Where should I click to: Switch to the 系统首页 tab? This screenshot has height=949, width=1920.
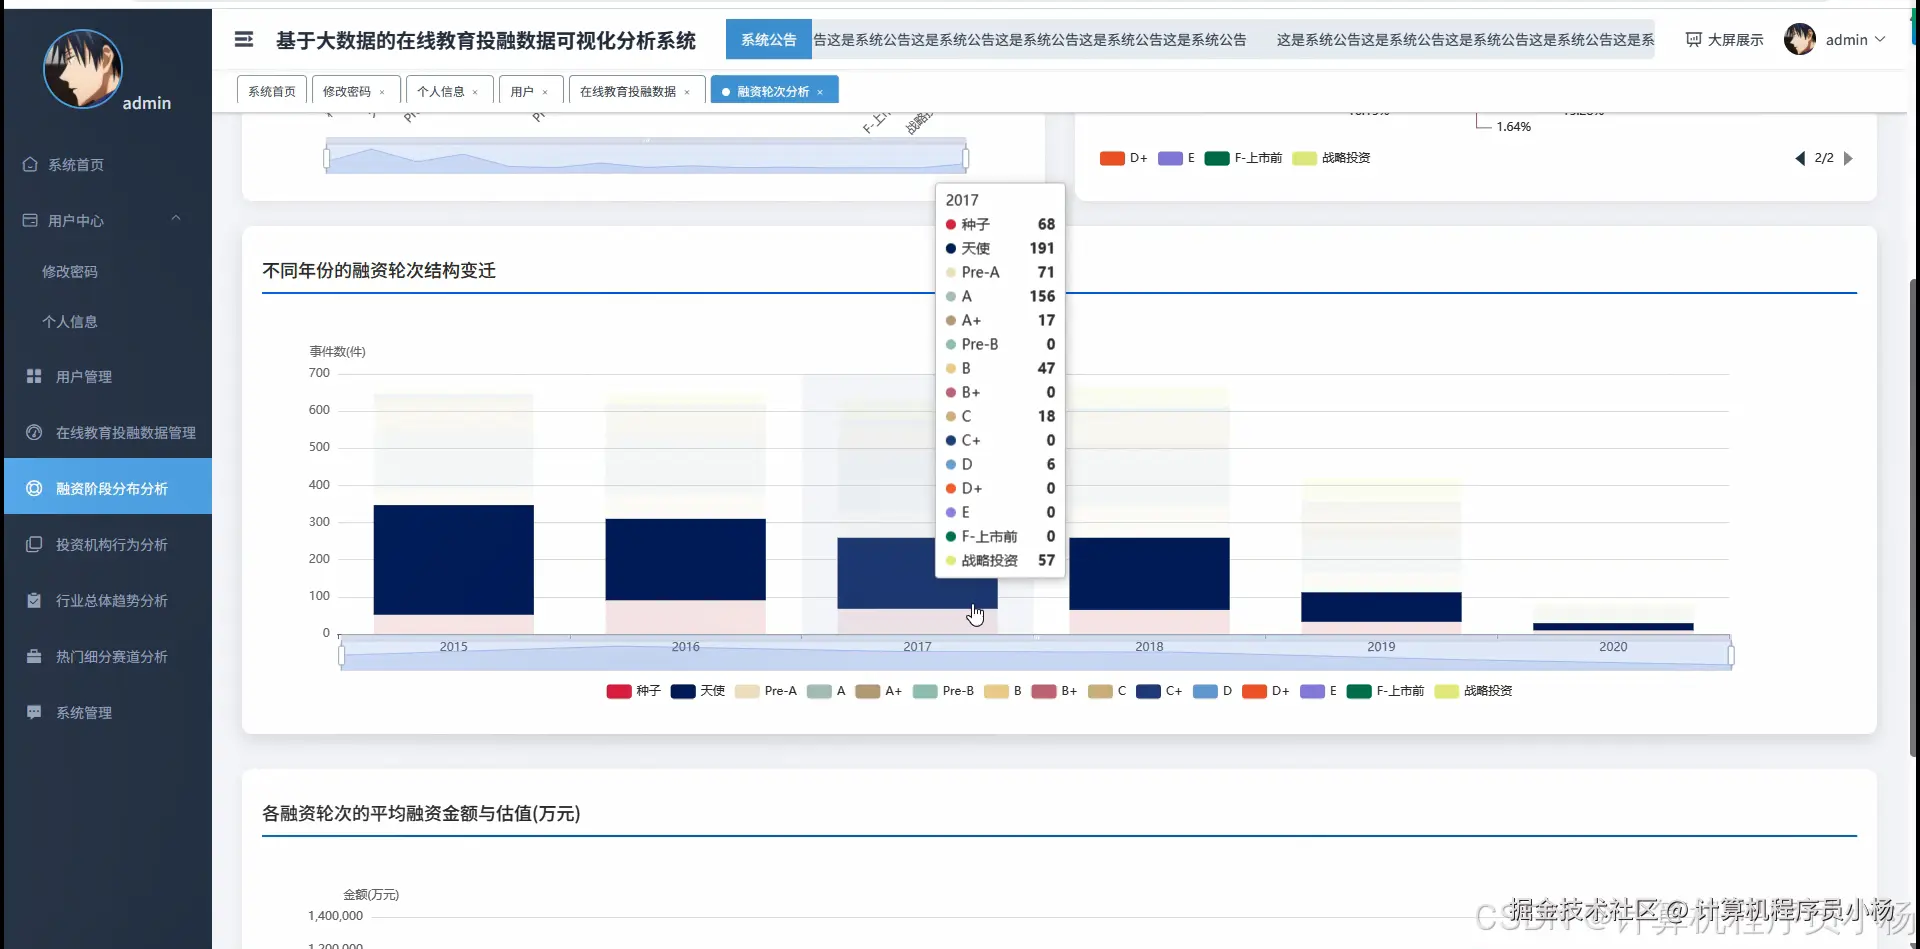(x=272, y=91)
